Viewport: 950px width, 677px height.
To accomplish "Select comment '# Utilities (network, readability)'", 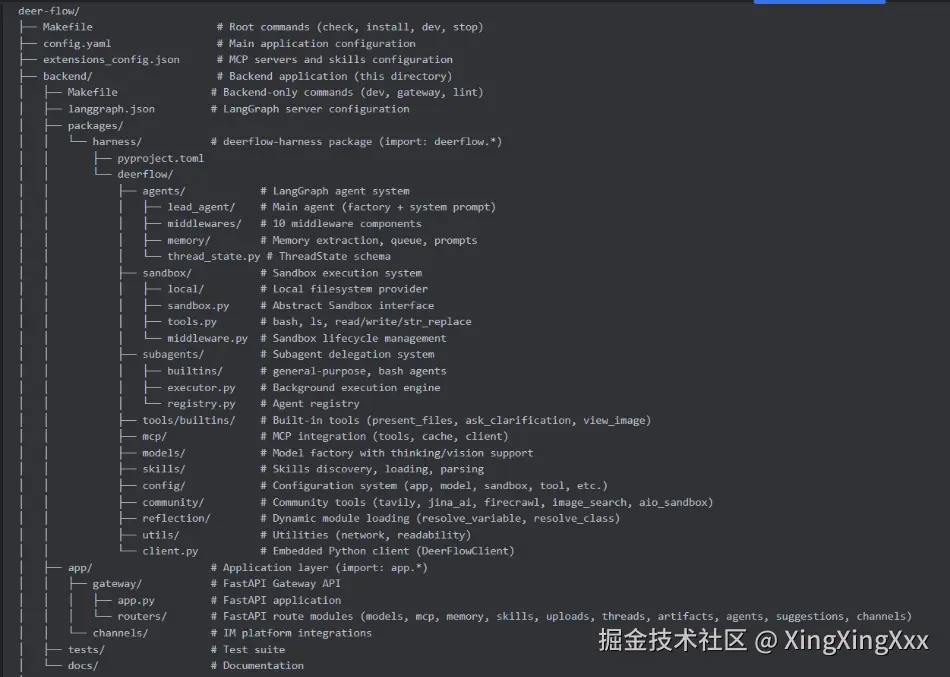I will click(365, 535).
